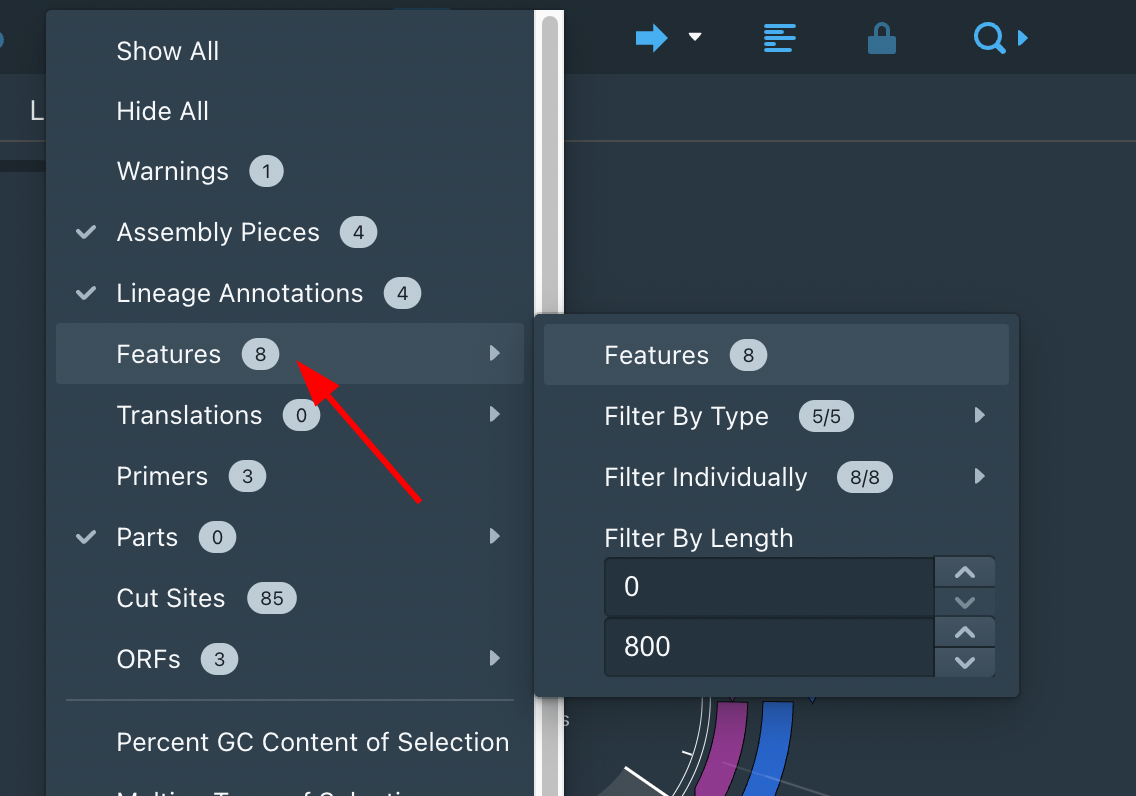This screenshot has width=1136, height=796.
Task: Increment the 800 max length with the up stepper
Action: (964, 632)
